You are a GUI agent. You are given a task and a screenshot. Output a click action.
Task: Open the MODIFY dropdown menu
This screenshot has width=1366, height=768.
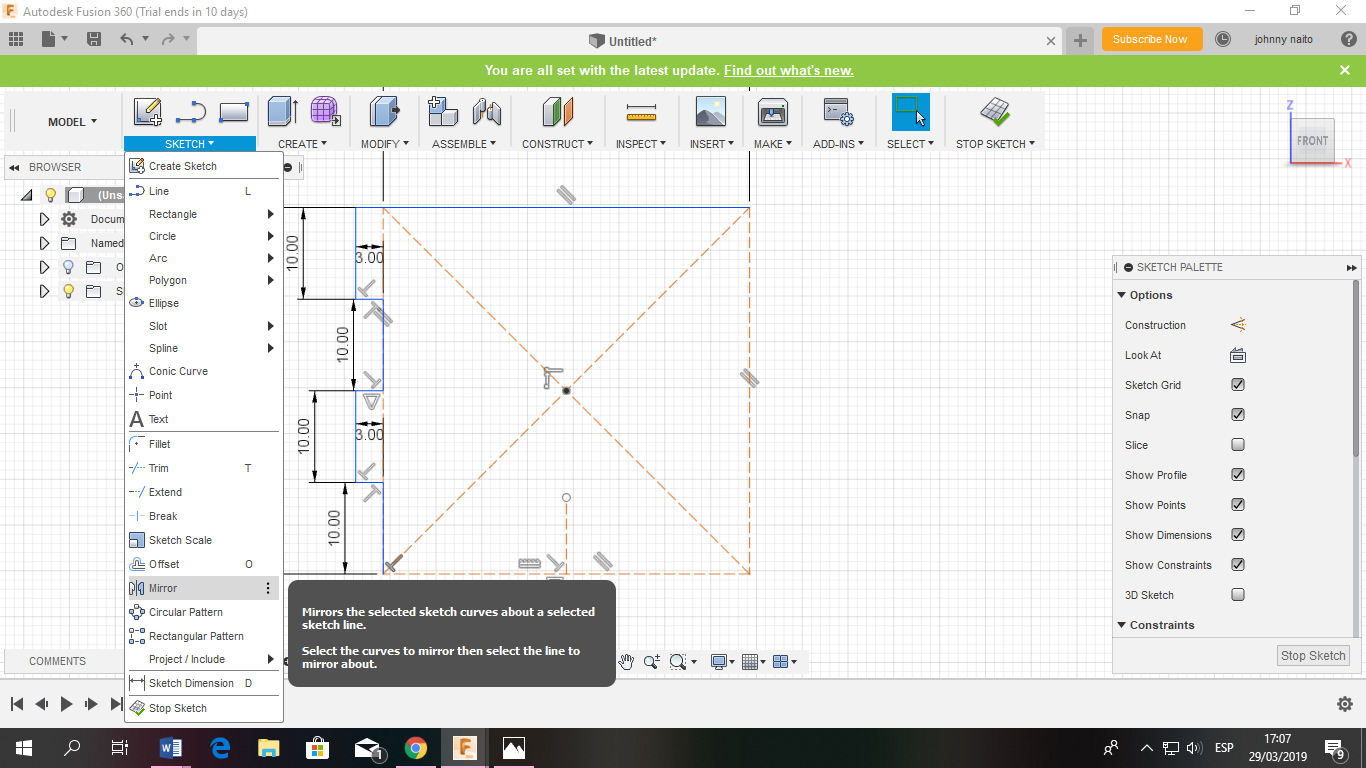[385, 144]
